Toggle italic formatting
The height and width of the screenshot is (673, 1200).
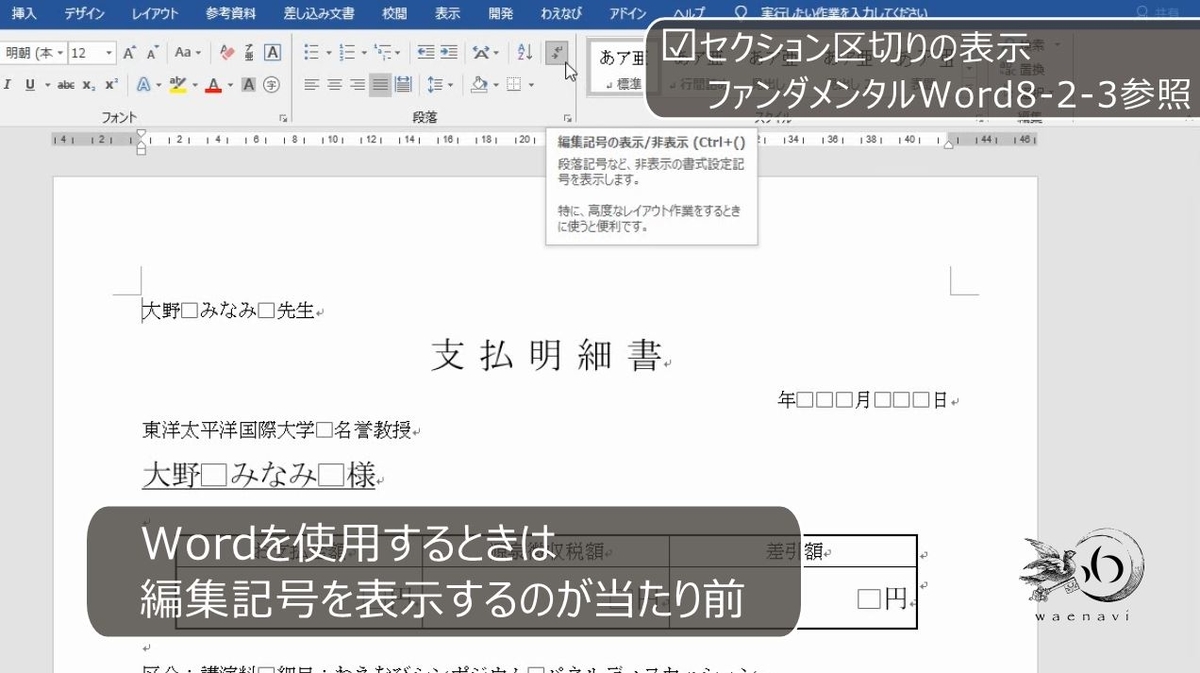pyautogui.click(x=7, y=85)
